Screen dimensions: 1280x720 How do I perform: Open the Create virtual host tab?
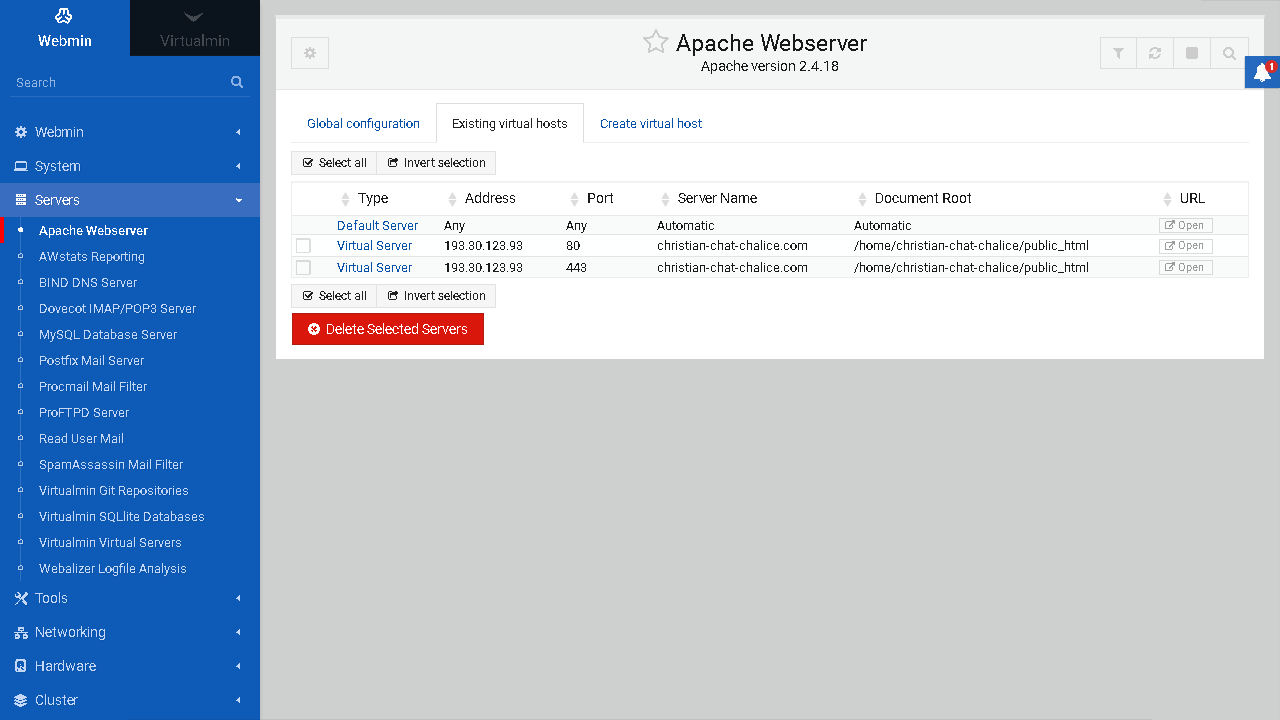[x=651, y=124]
